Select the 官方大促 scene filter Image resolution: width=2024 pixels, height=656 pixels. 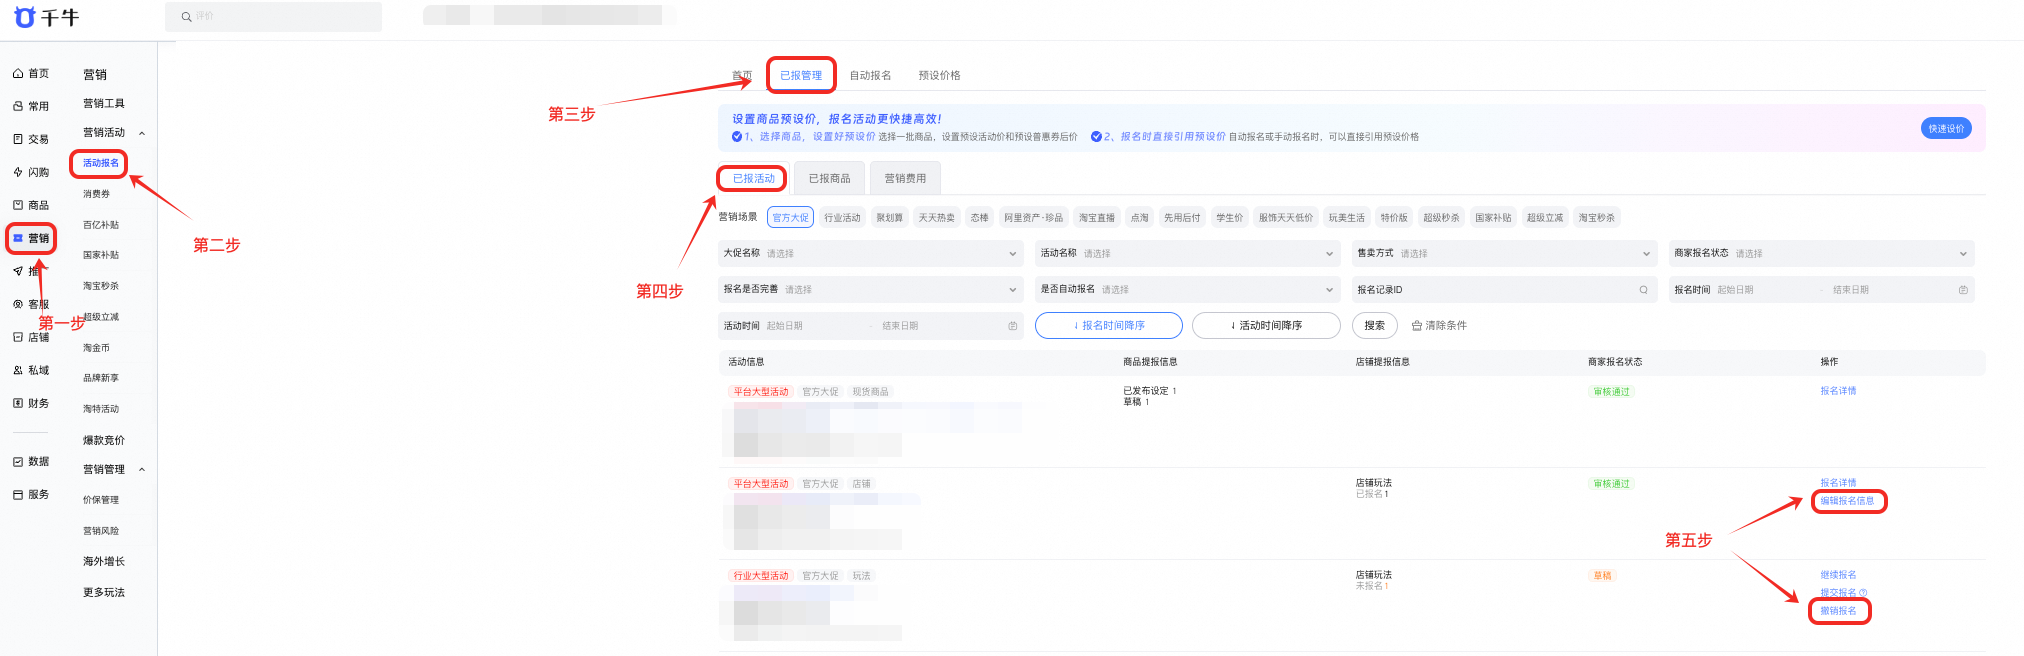click(x=790, y=218)
